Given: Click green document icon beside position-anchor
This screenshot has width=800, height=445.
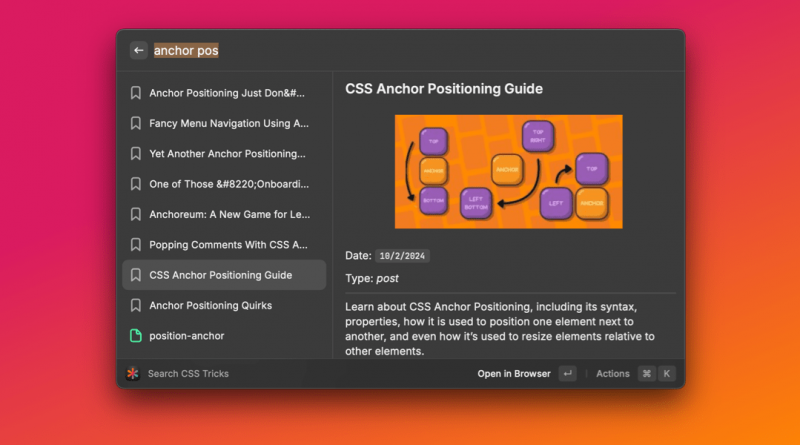Looking at the screenshot, I should [135, 335].
